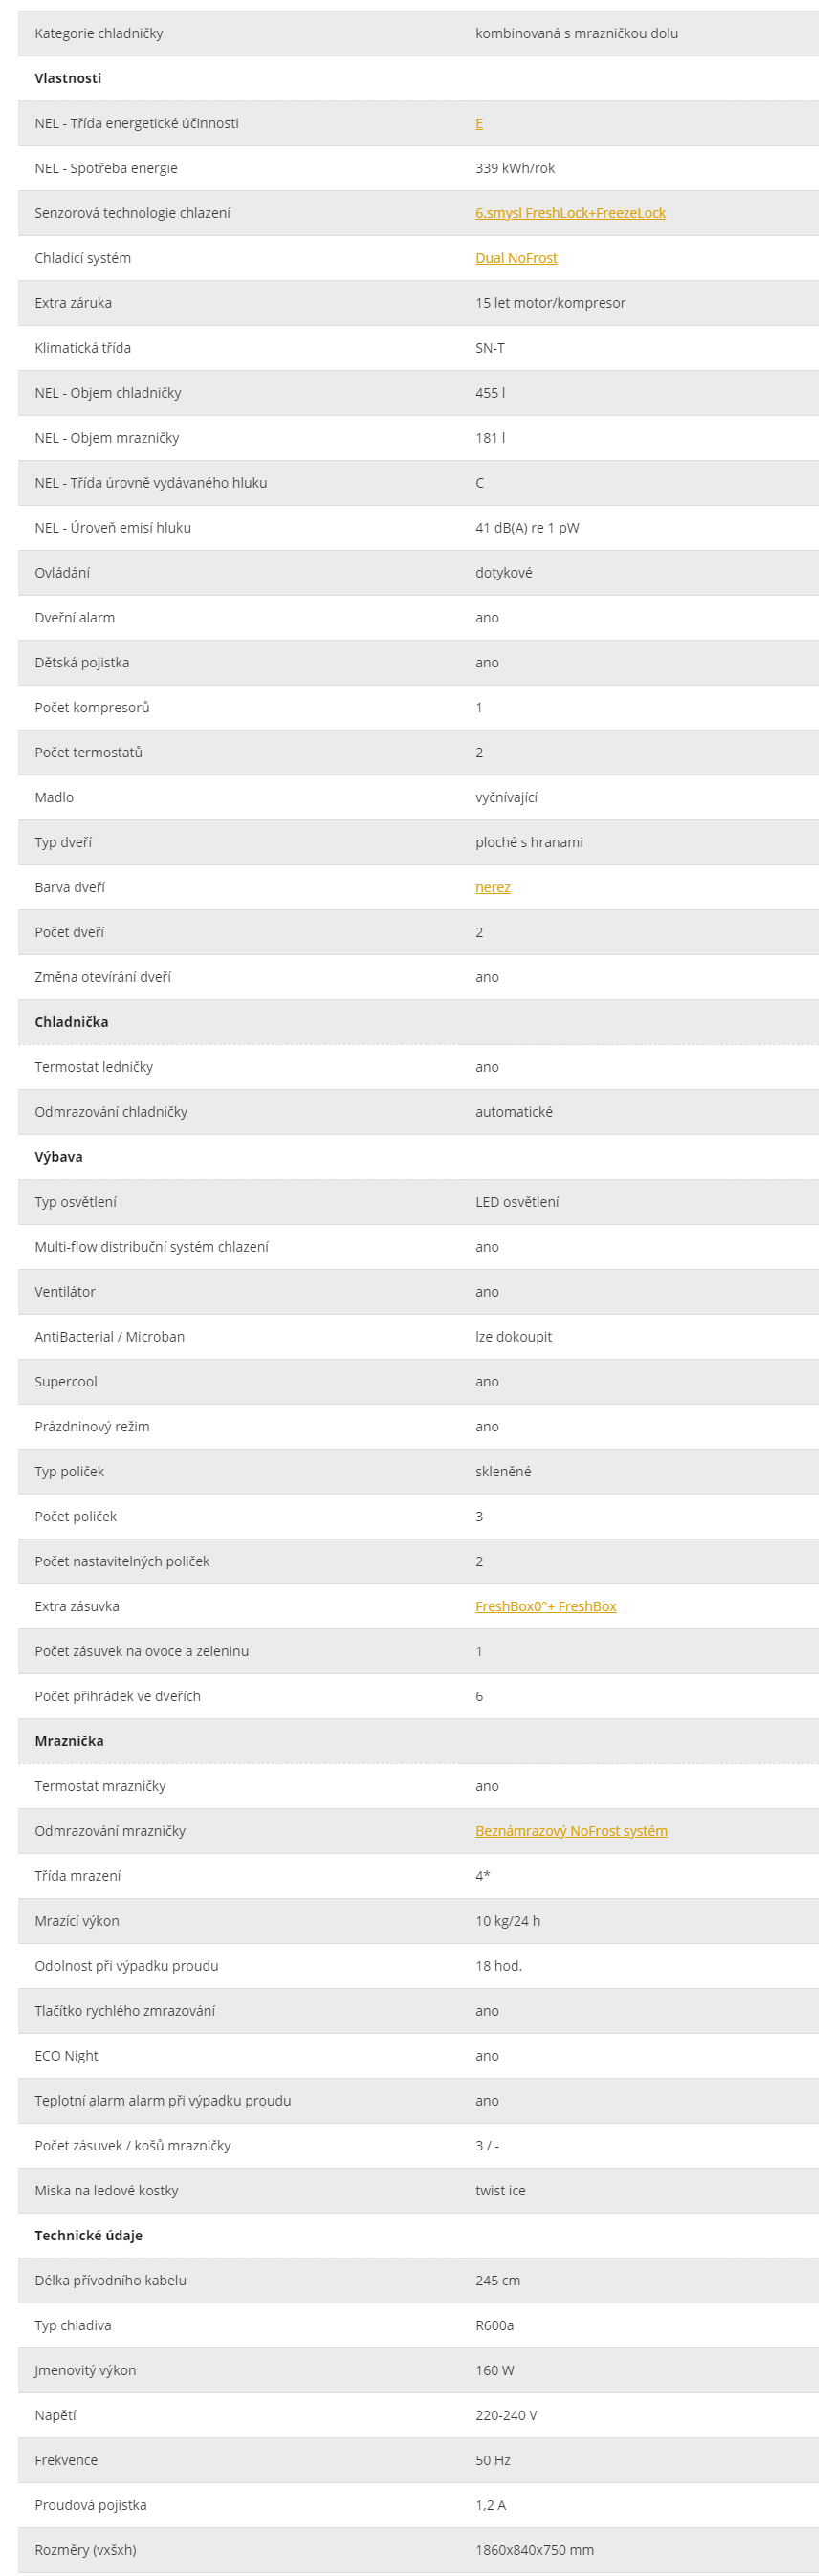Open the Beznámrazový NoFrost systém link
The height and width of the screenshot is (2576, 834).
tap(571, 1831)
